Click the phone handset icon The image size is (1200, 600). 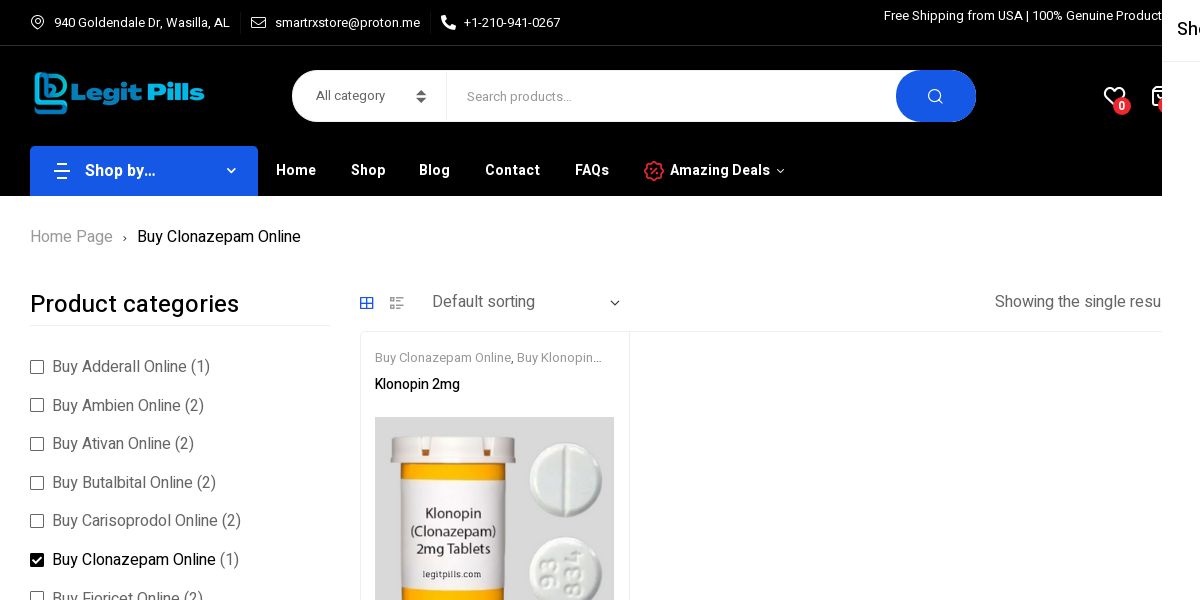[x=448, y=22]
